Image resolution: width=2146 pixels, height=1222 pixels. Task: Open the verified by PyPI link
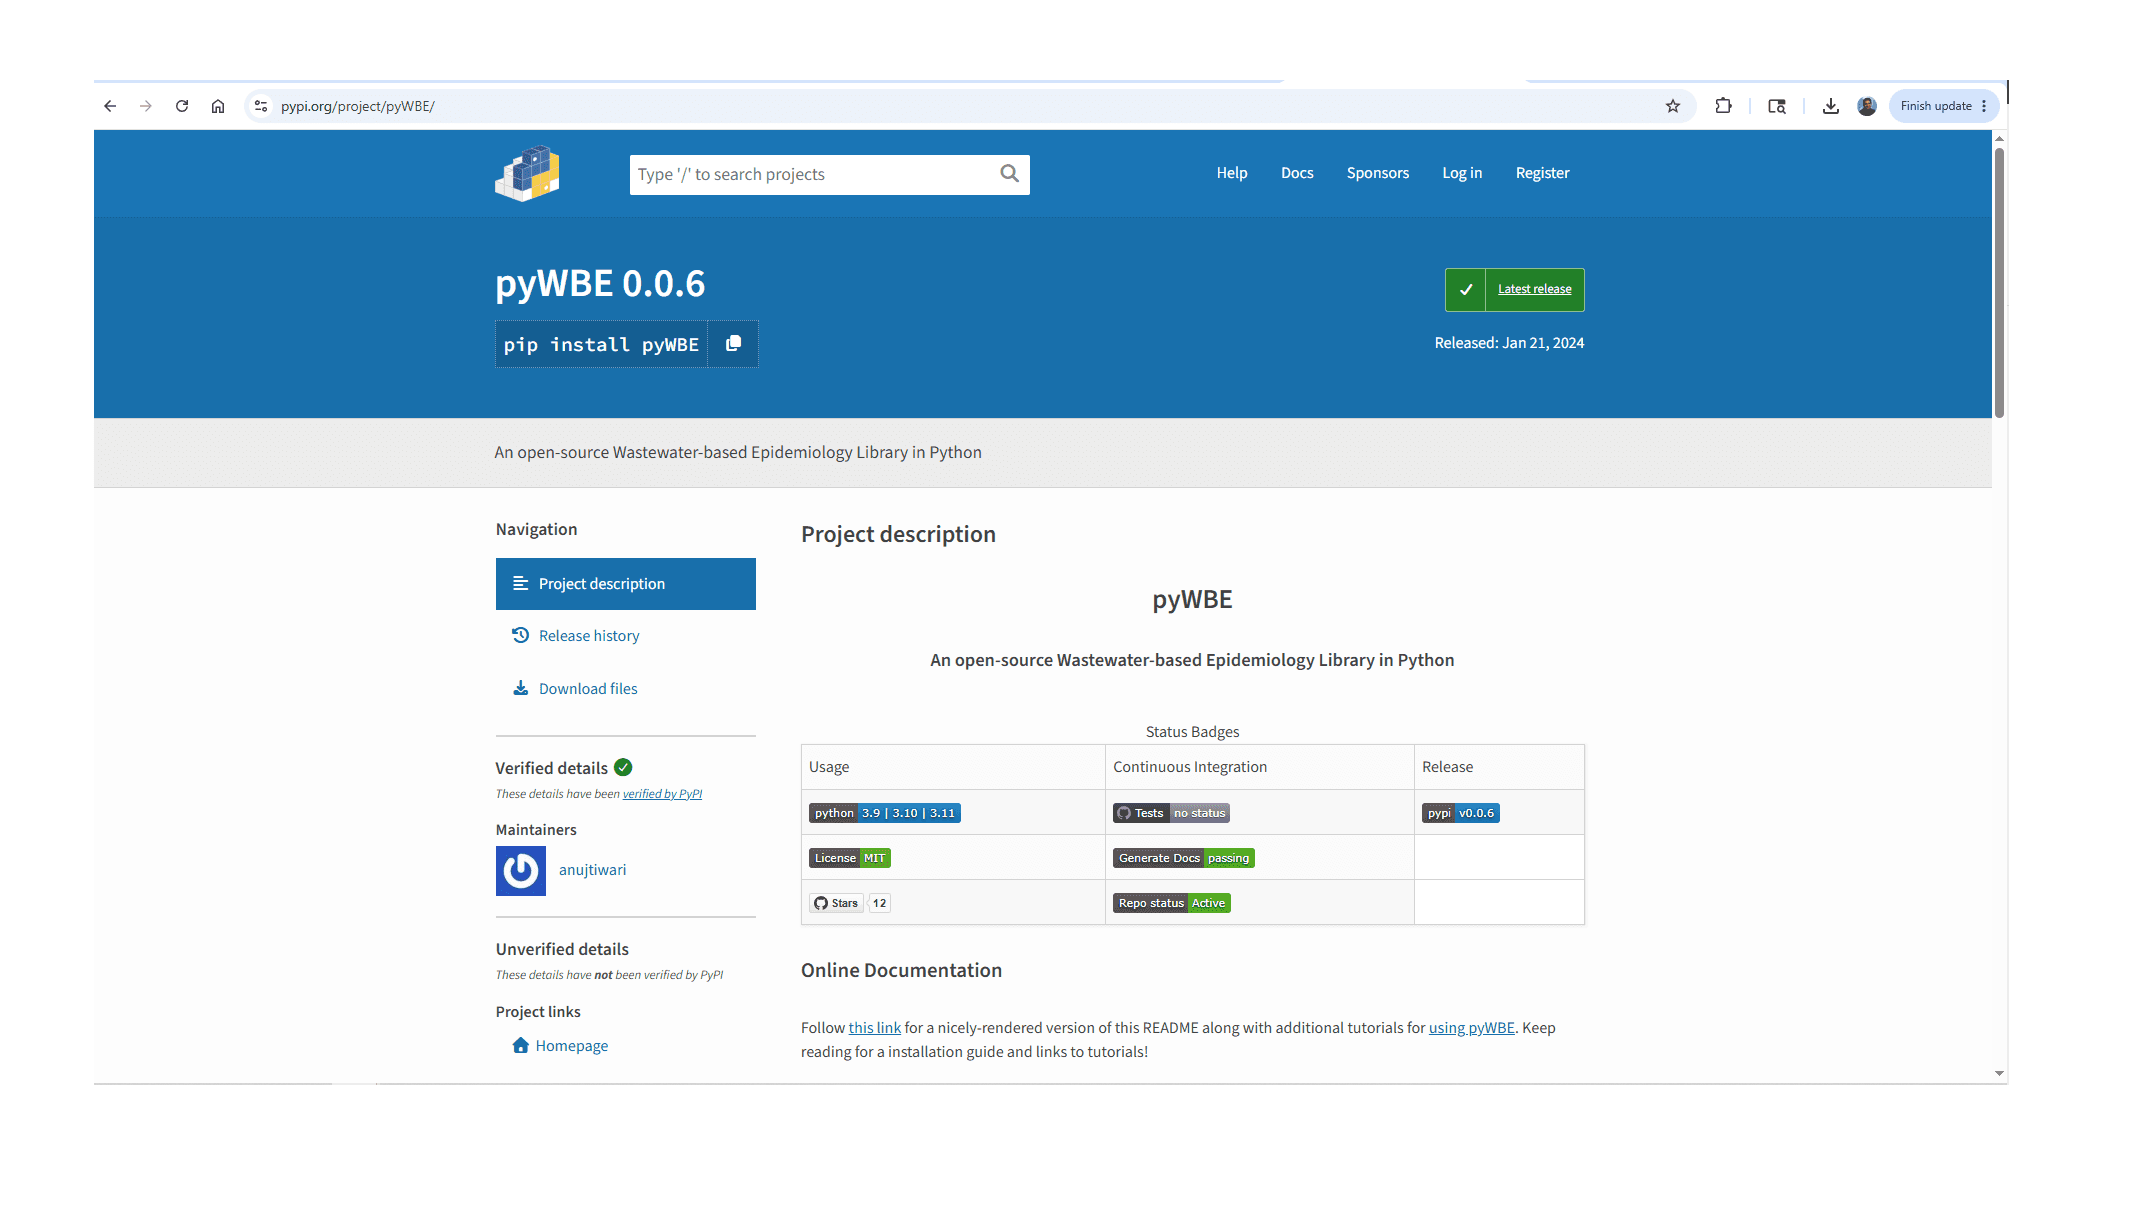(x=662, y=794)
